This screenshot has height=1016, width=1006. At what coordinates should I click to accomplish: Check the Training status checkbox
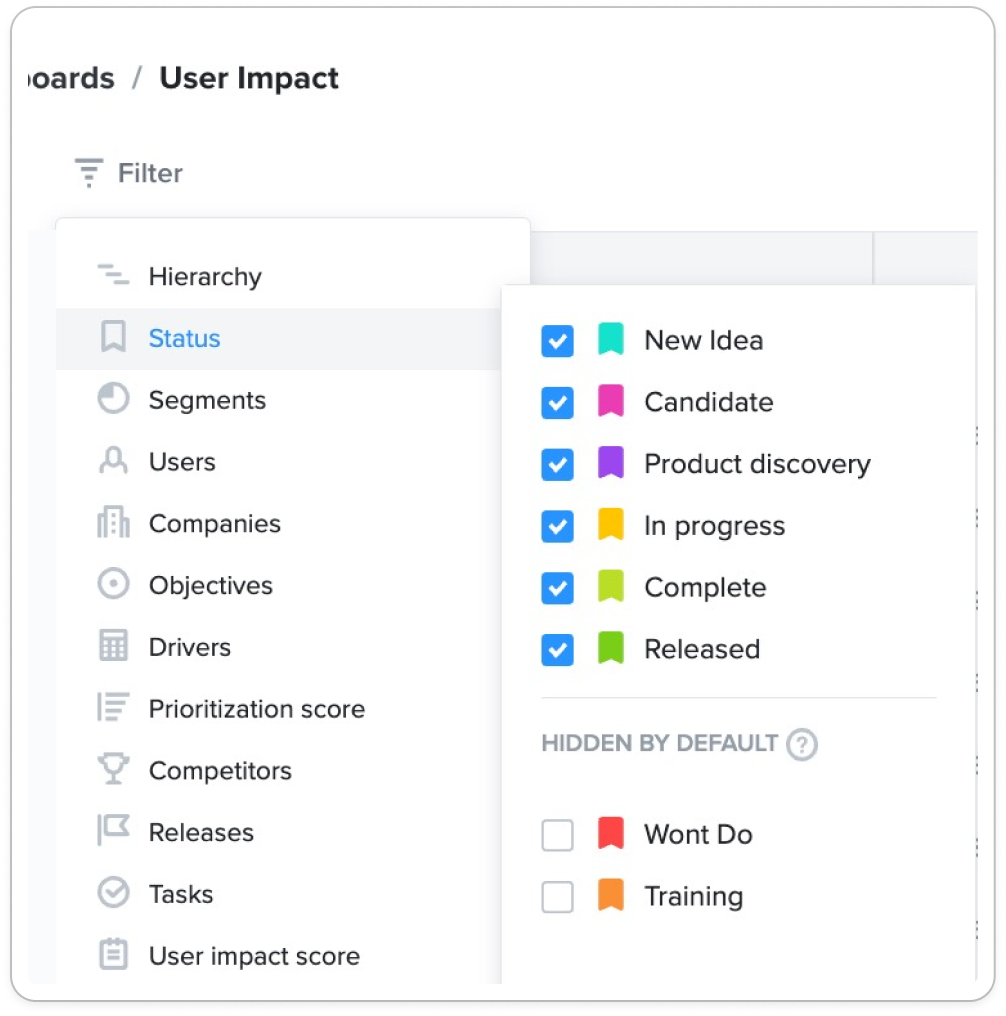click(557, 897)
